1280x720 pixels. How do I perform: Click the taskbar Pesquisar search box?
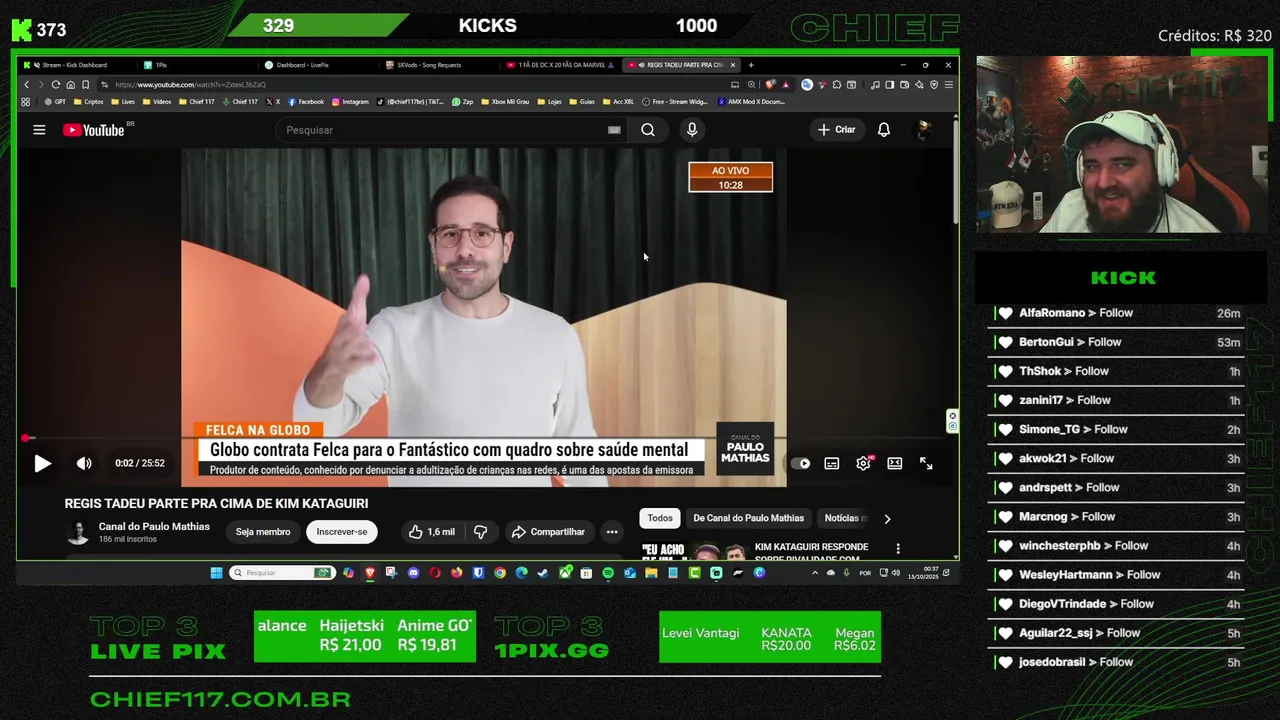(x=281, y=573)
